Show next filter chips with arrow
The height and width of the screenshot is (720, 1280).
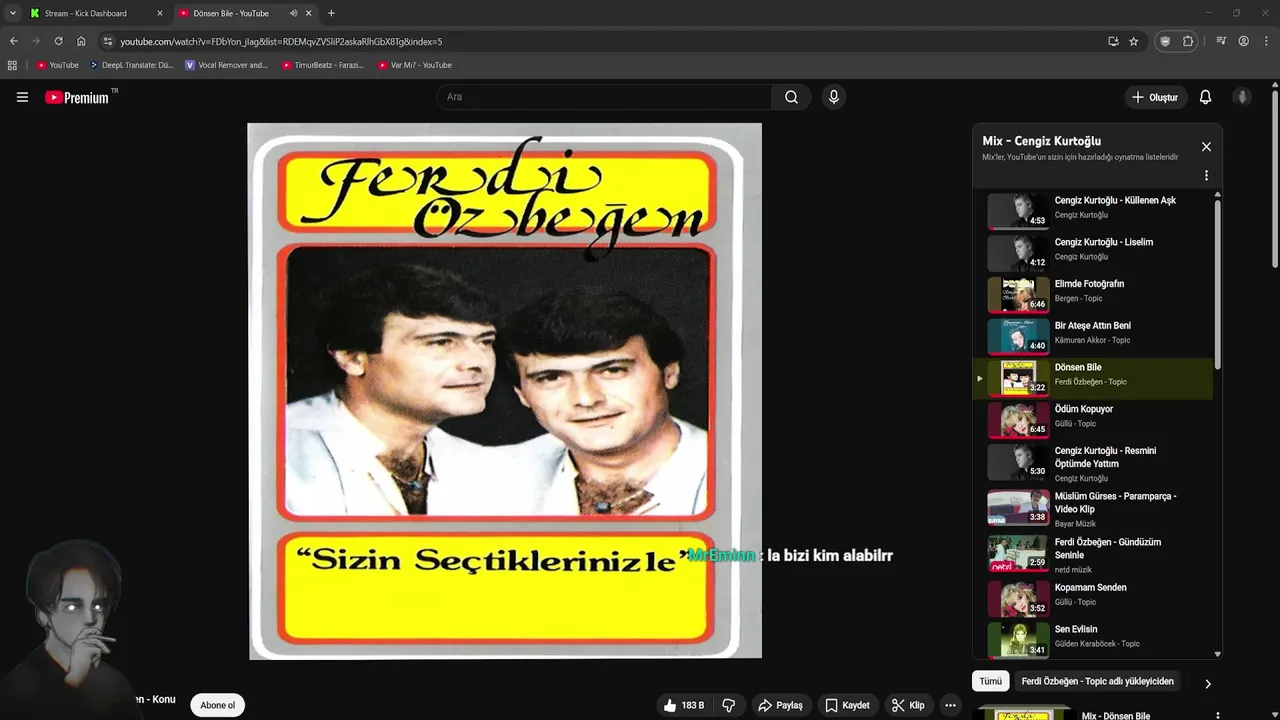[1207, 684]
